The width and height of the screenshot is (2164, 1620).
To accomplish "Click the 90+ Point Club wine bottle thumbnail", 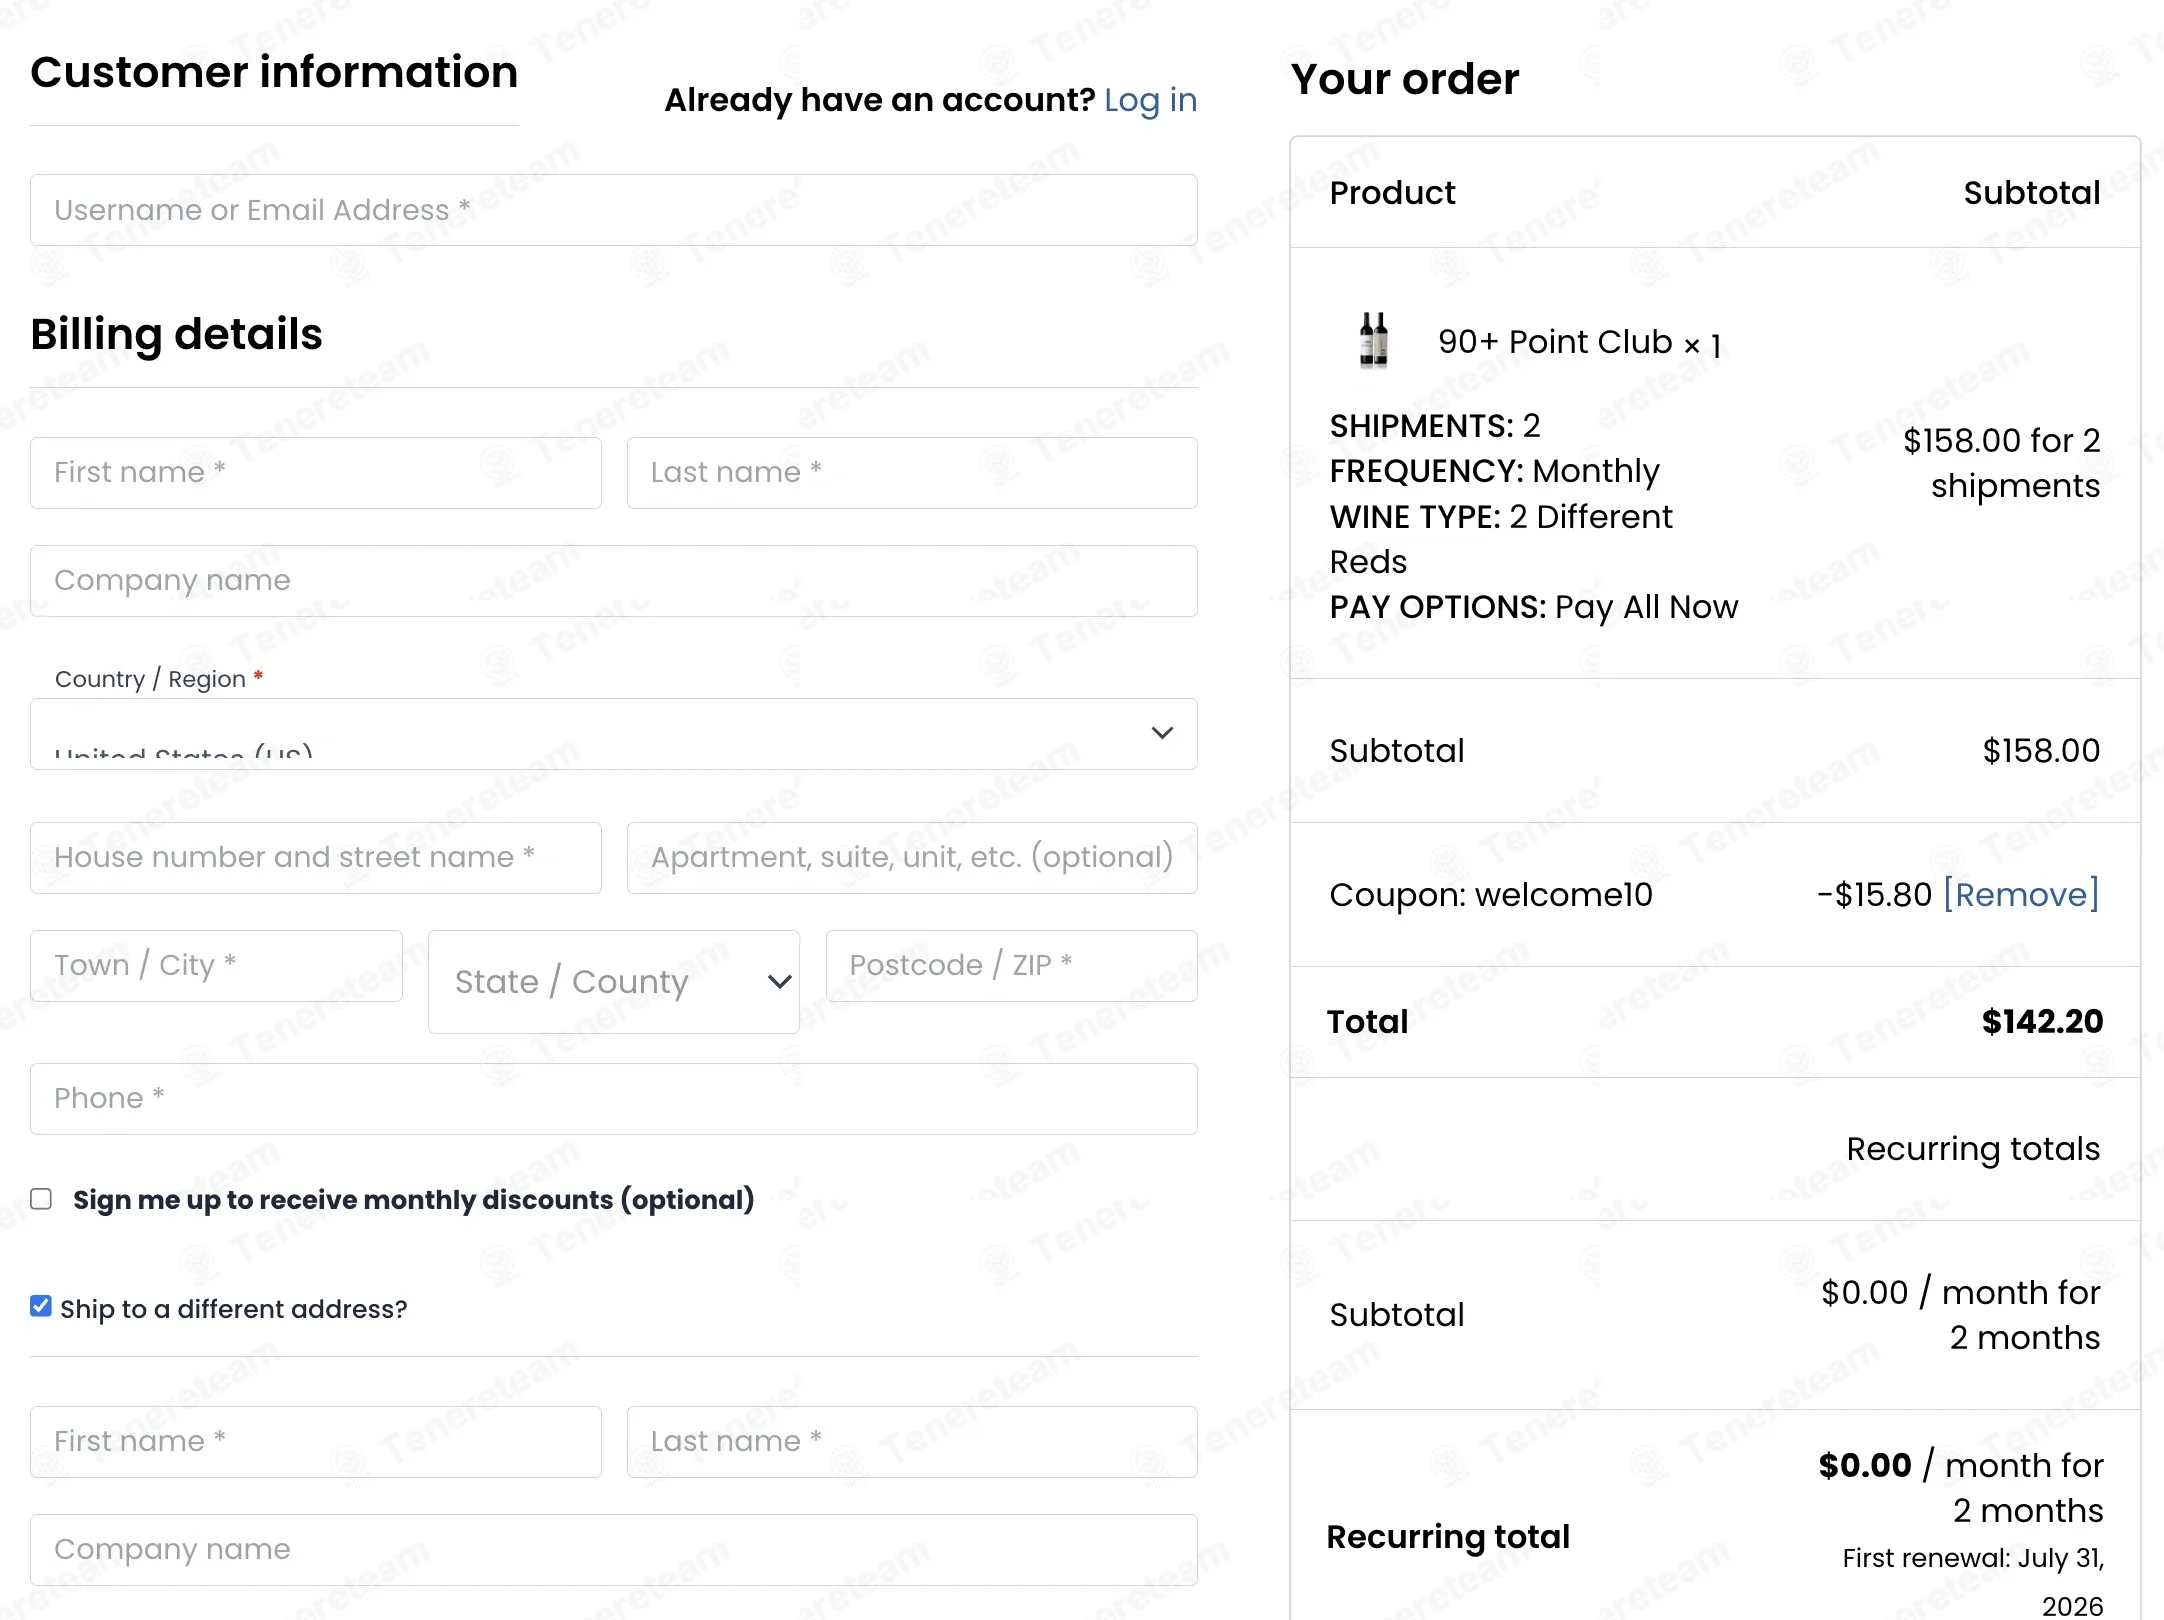I will click(x=1374, y=341).
